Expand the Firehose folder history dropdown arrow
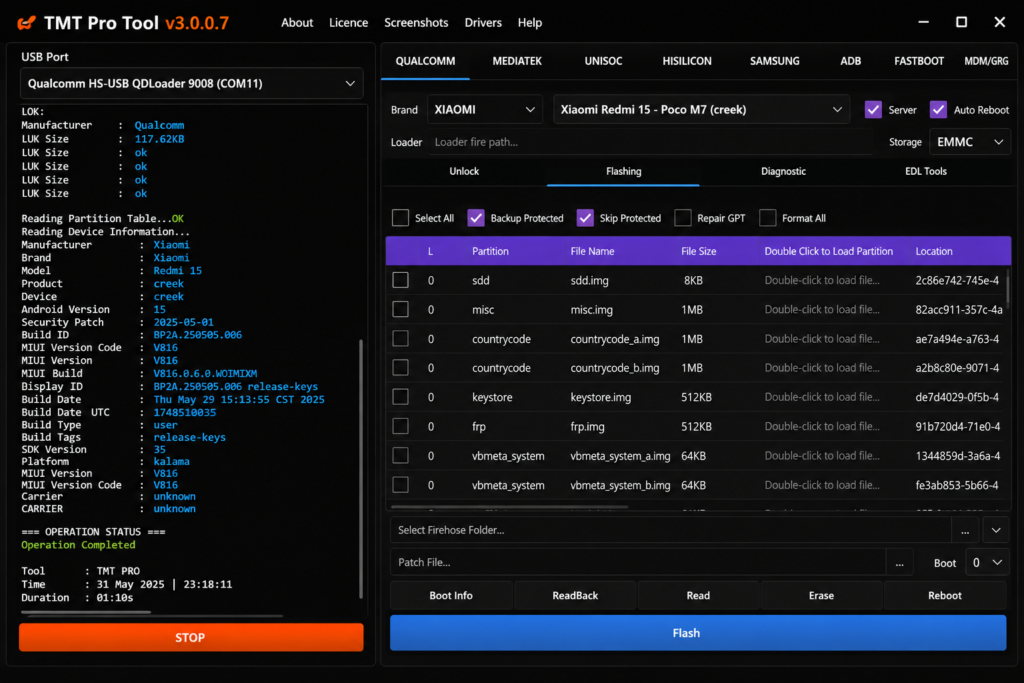The height and width of the screenshot is (683, 1024). (995, 531)
